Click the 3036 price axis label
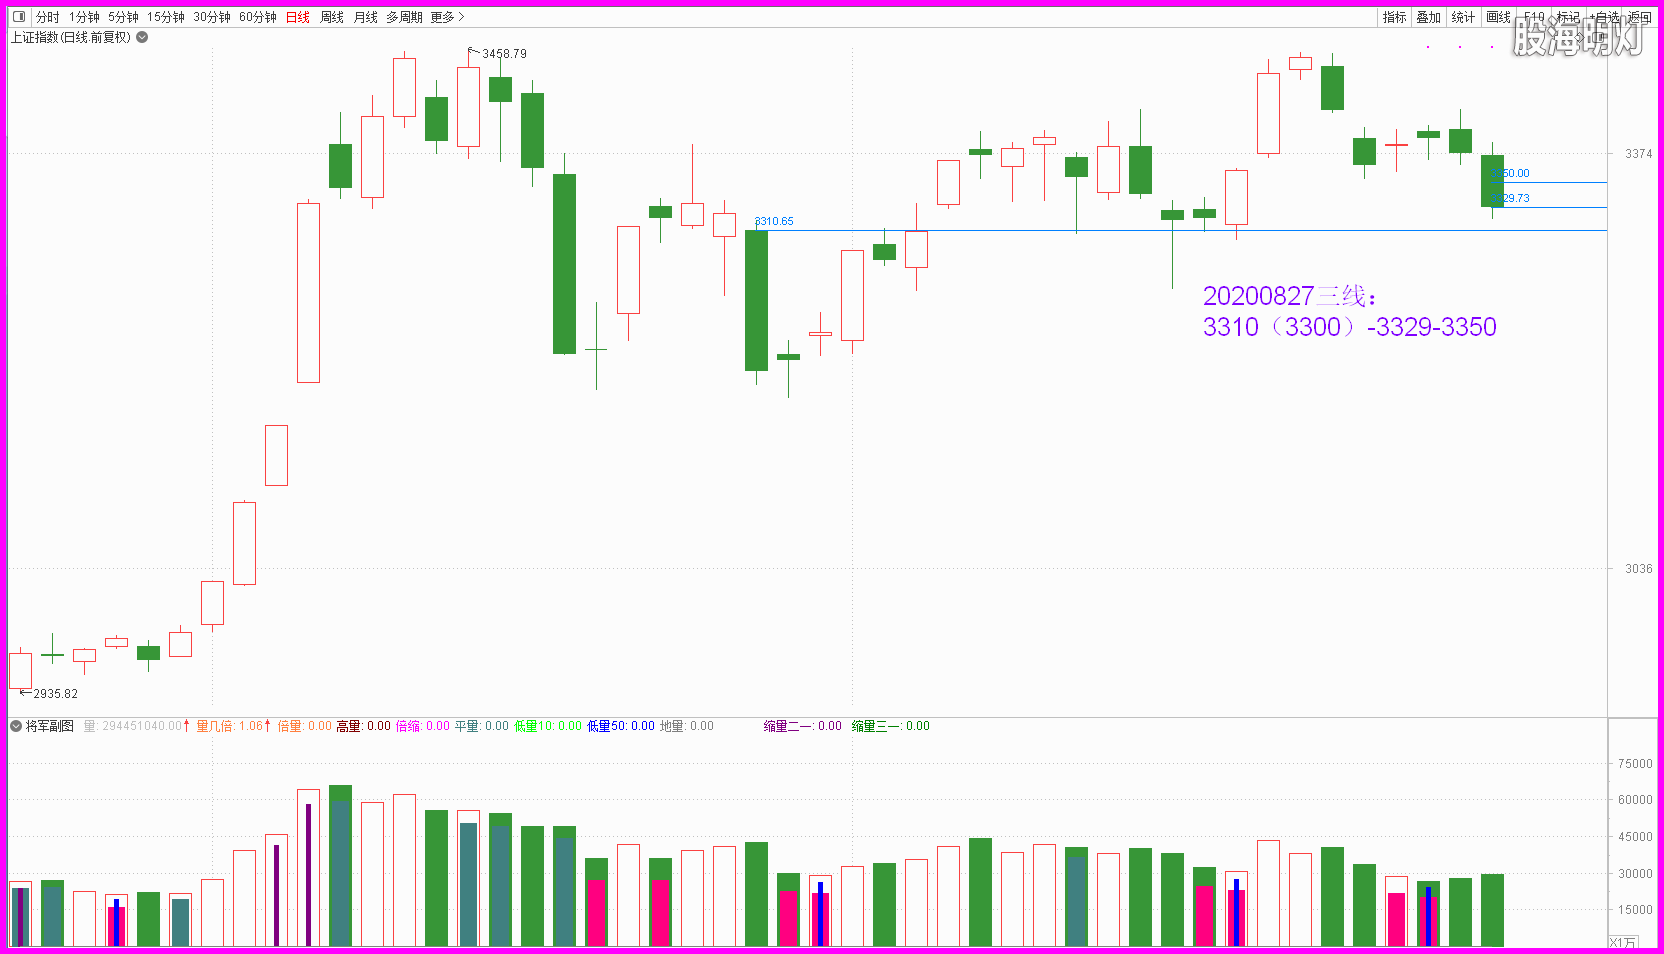Image resolution: width=1664 pixels, height=954 pixels. [x=1638, y=569]
